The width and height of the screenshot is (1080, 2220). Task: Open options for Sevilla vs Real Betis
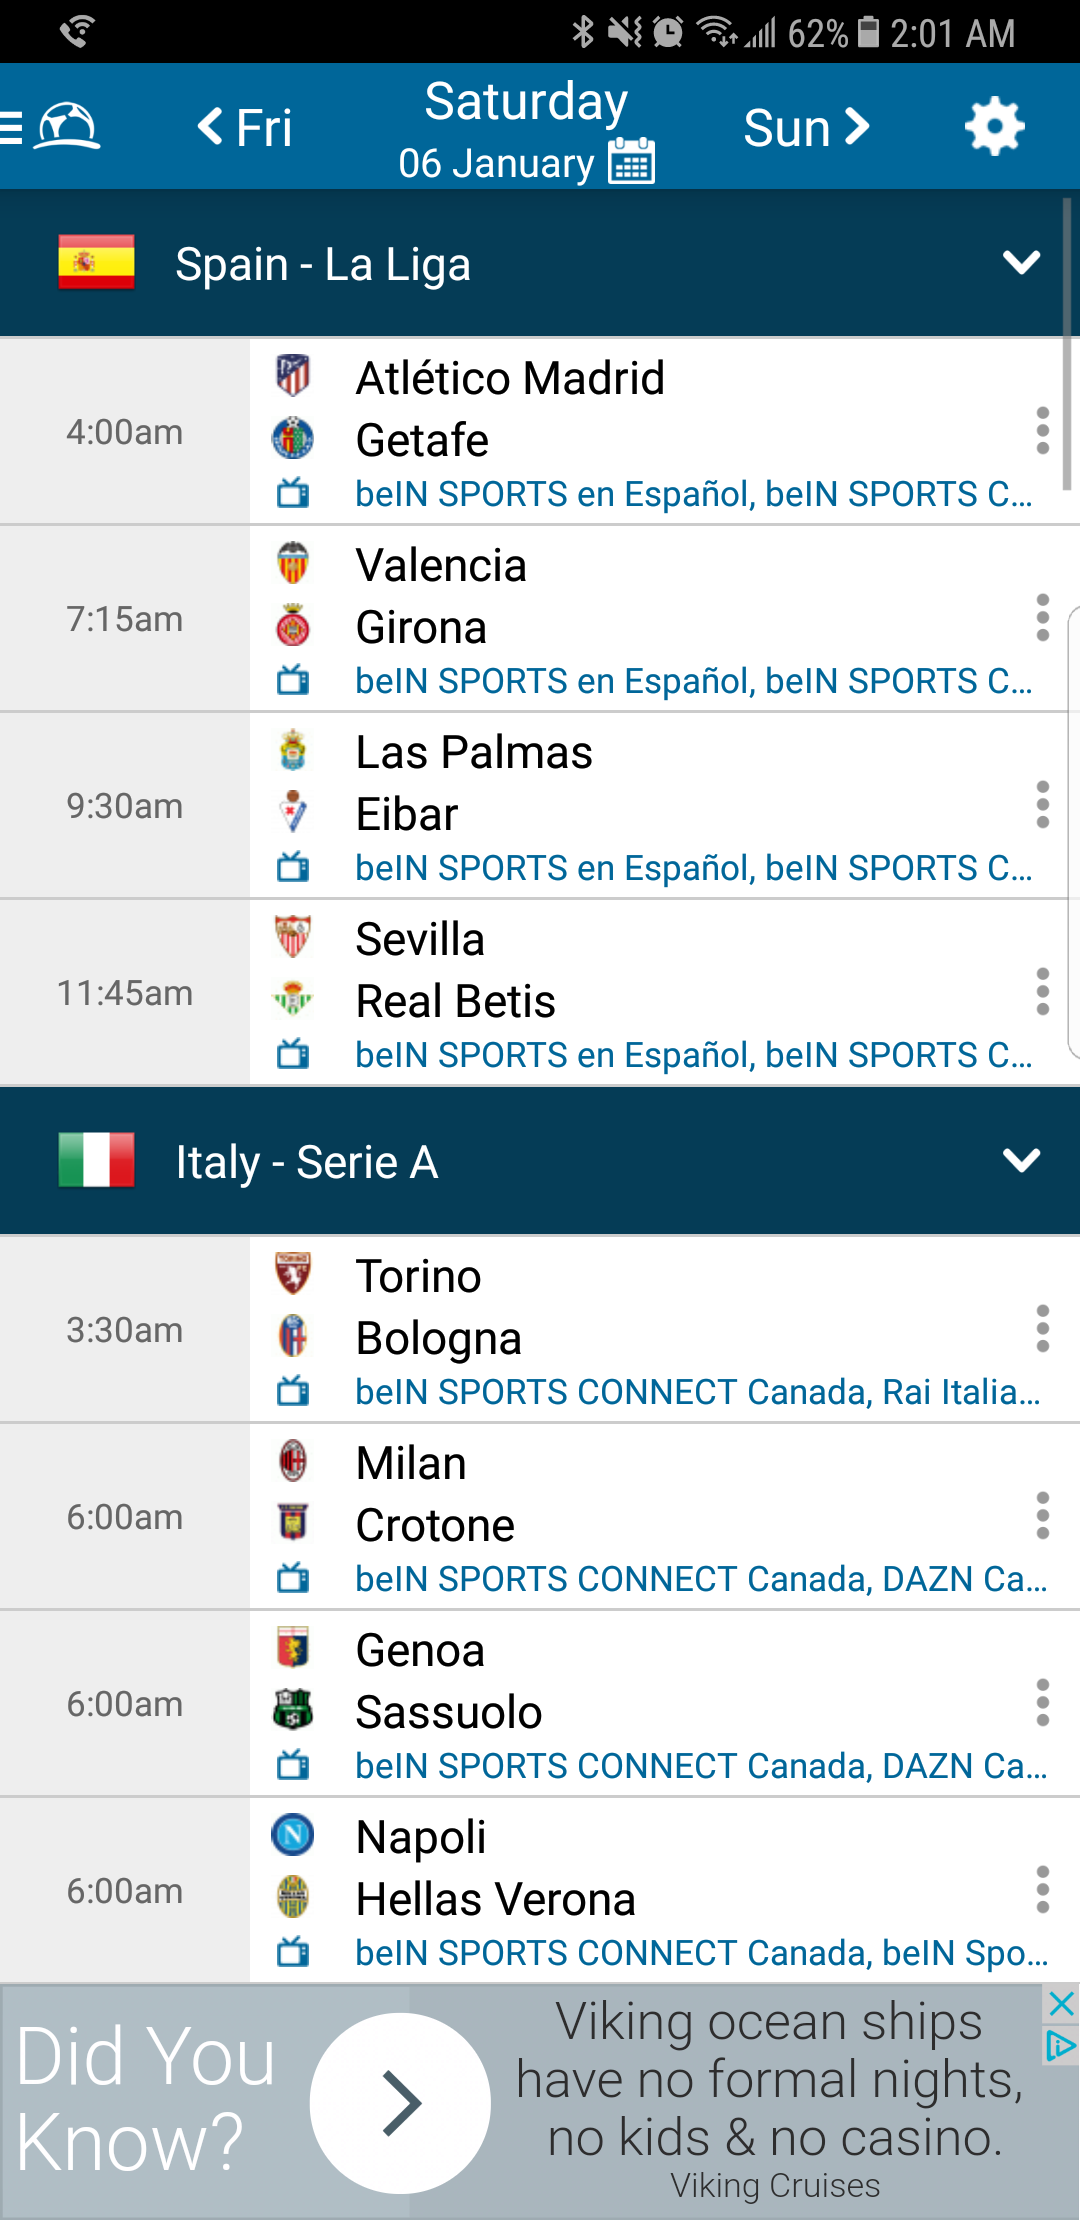pyautogui.click(x=1042, y=992)
